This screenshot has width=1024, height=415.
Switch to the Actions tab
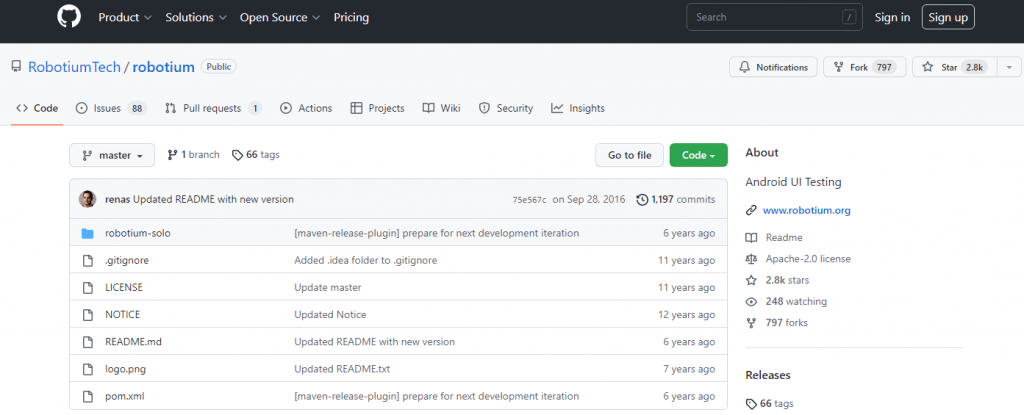306,108
